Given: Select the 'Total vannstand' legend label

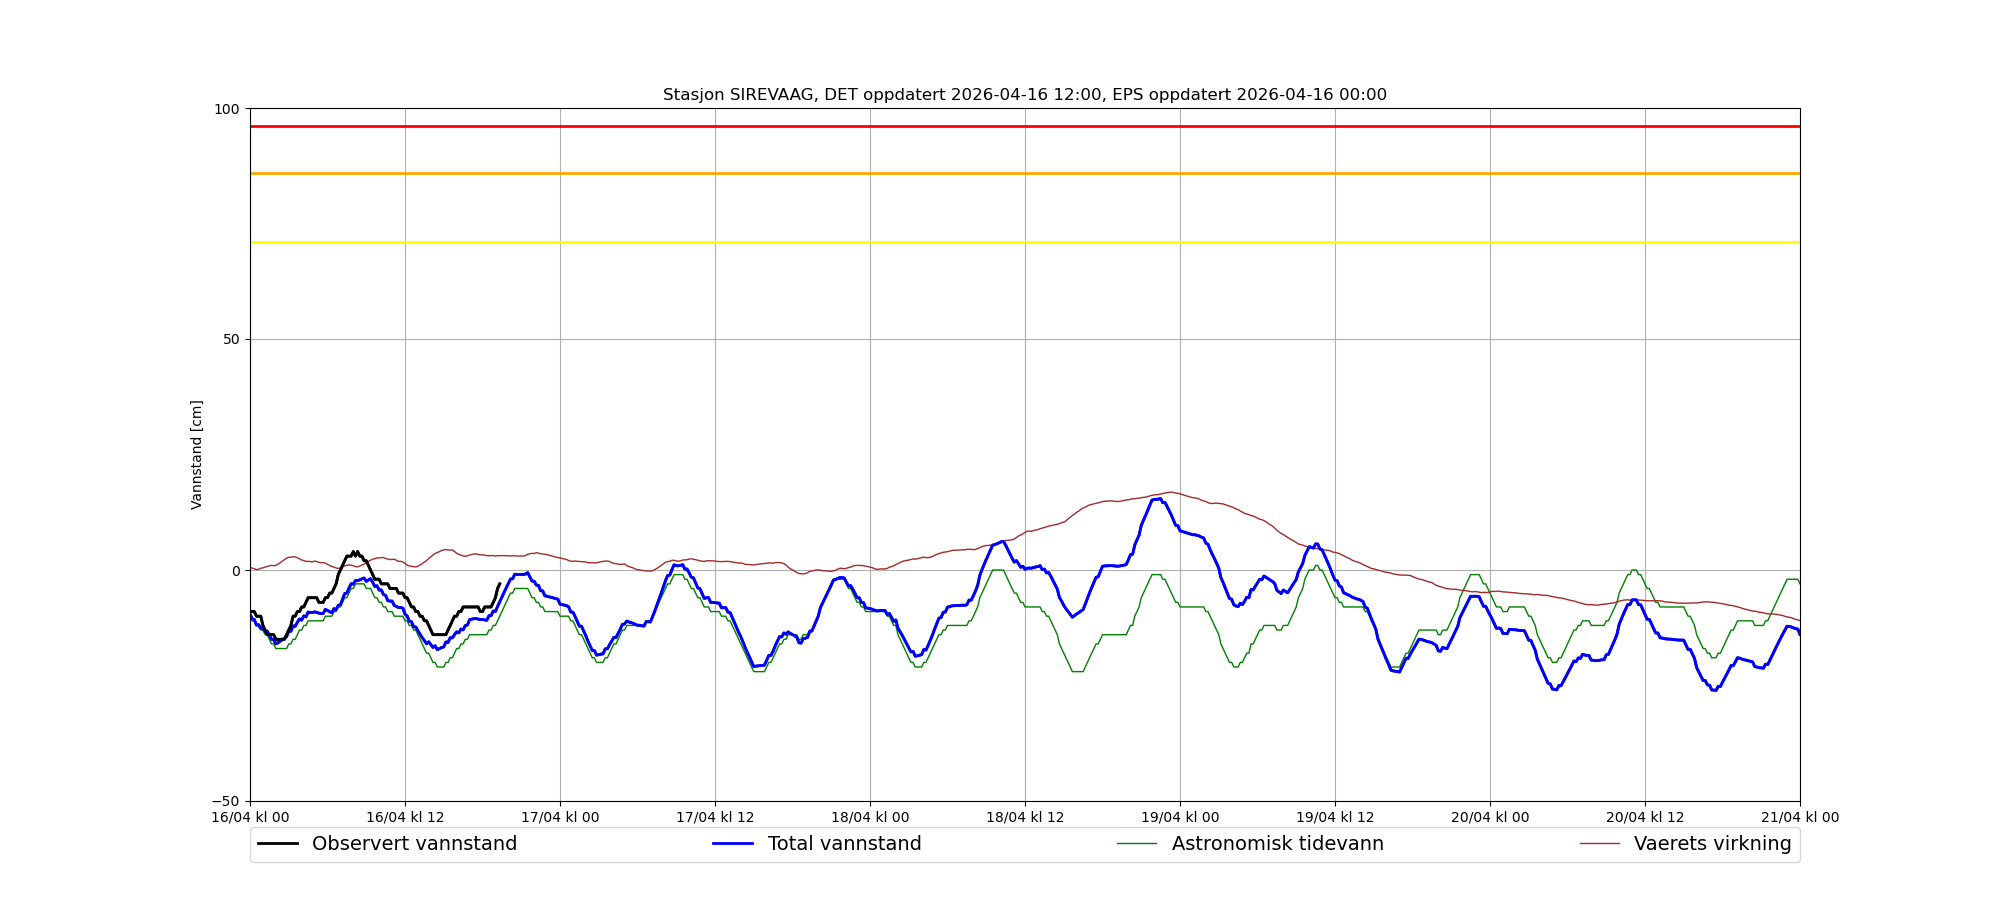Looking at the screenshot, I should [x=844, y=844].
